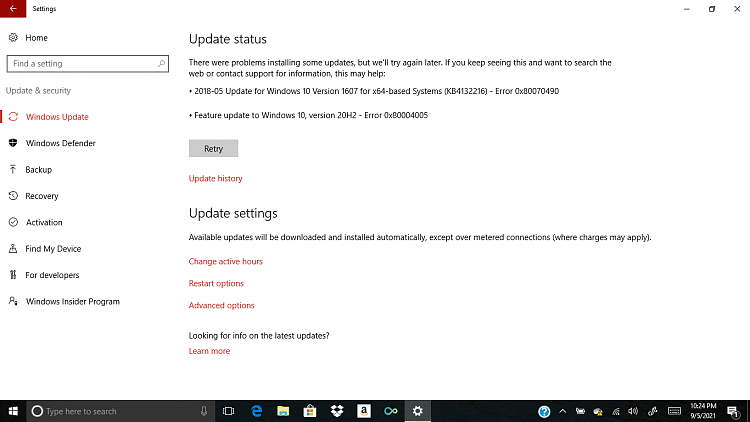Open the Update history link

[215, 178]
